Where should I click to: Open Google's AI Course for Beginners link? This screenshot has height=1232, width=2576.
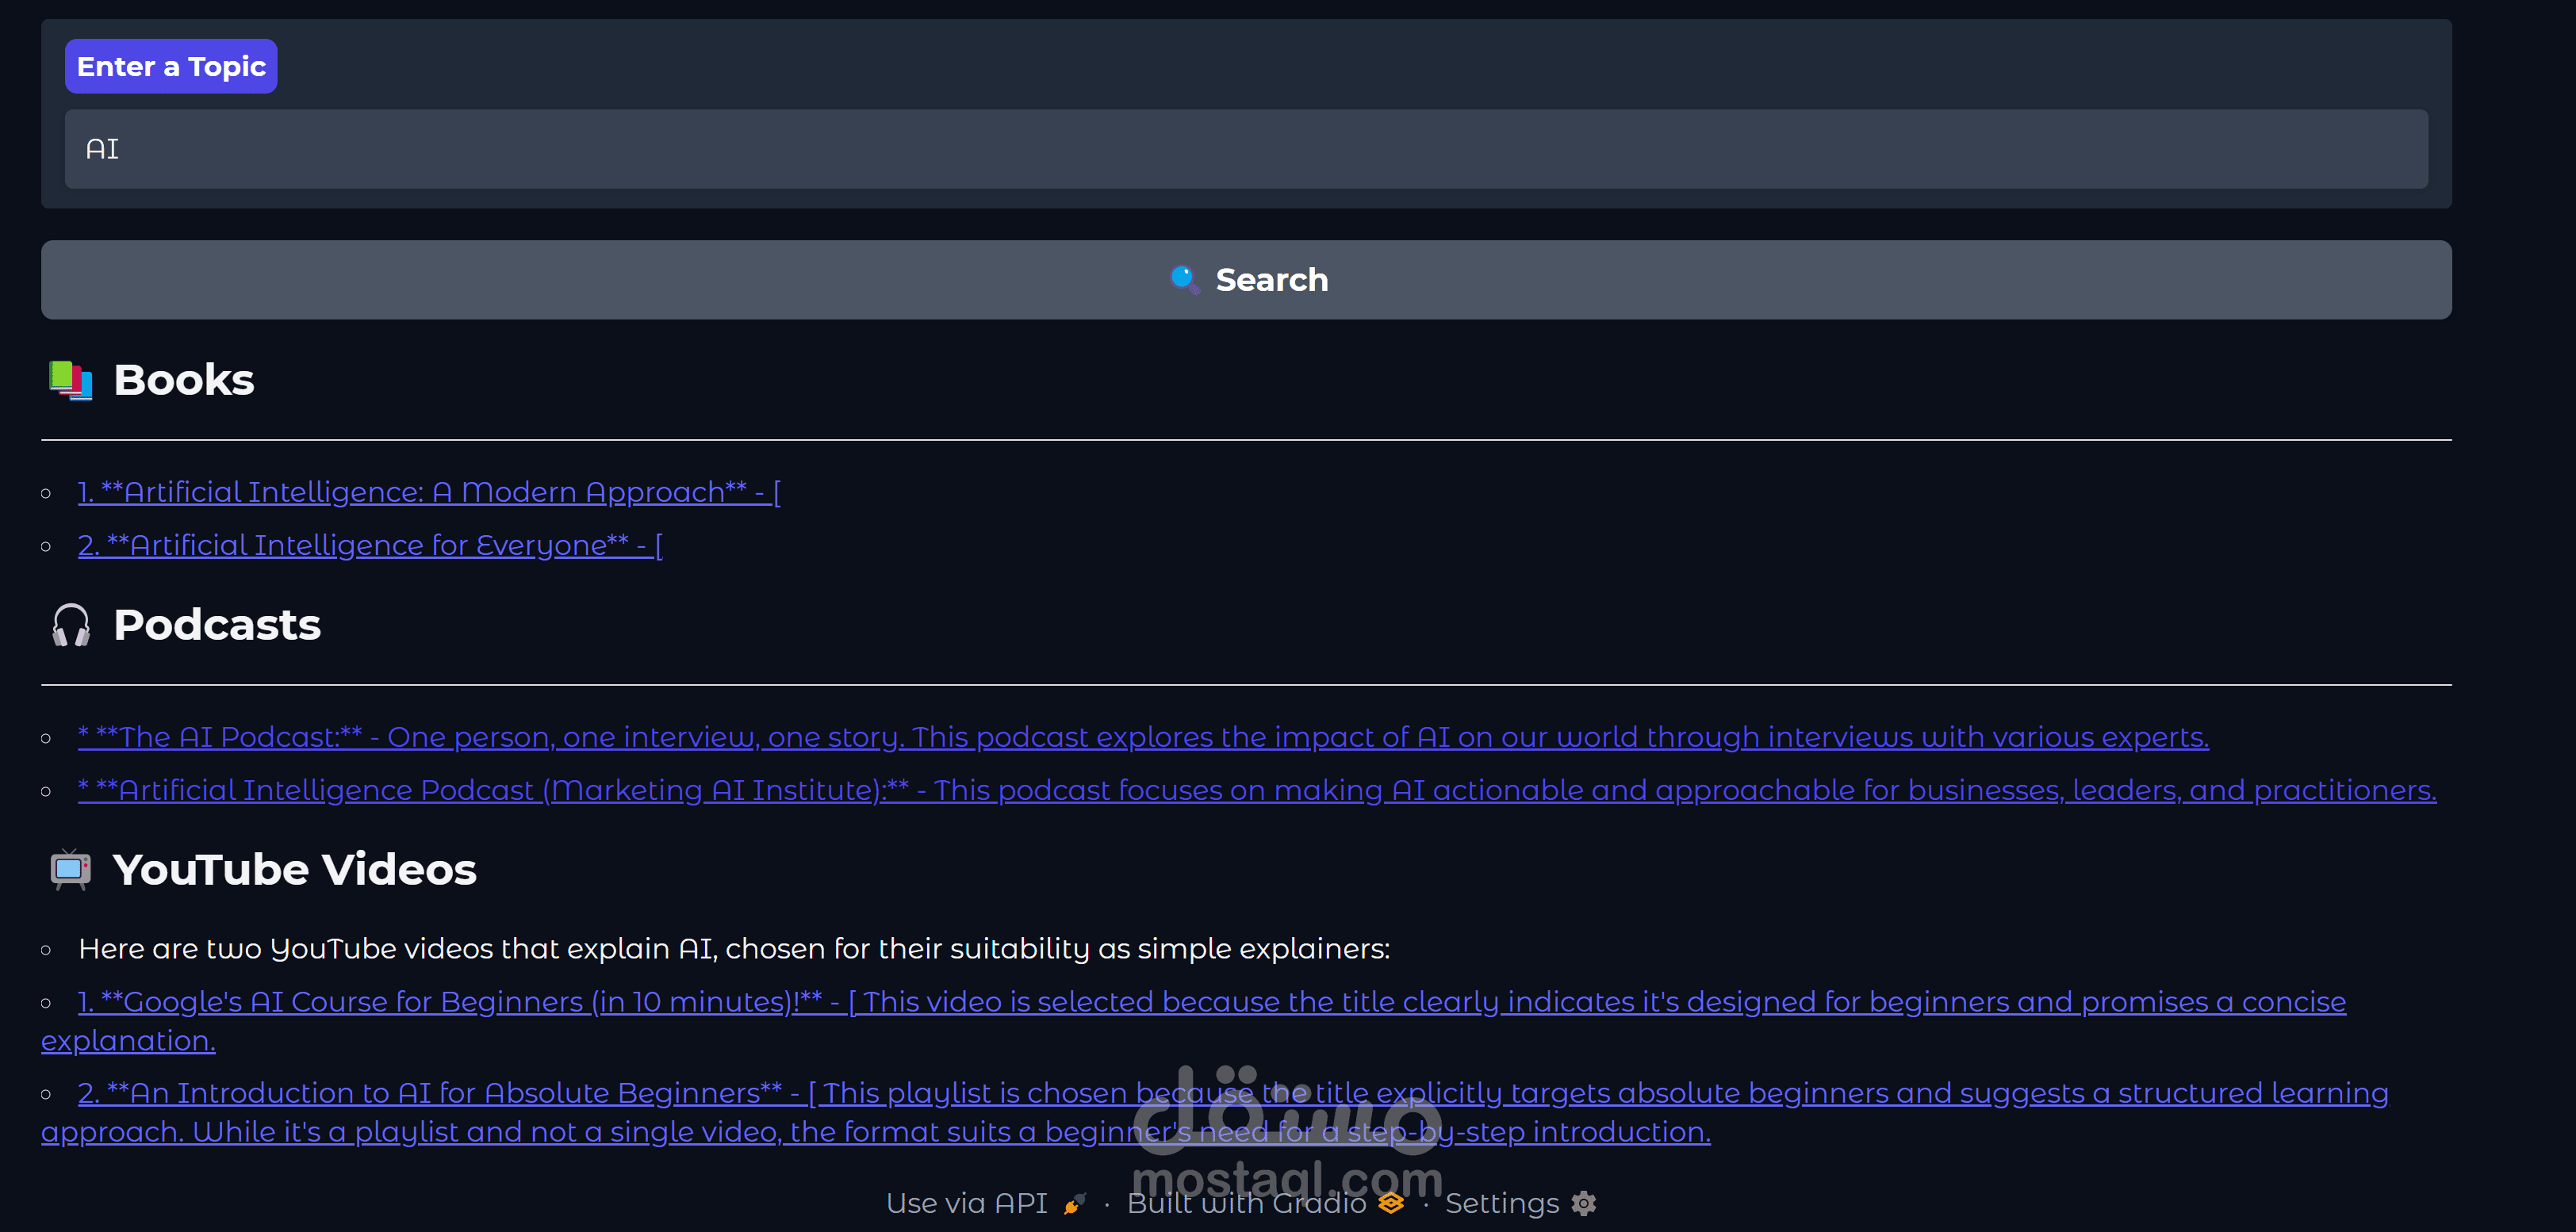tap(1193, 1021)
